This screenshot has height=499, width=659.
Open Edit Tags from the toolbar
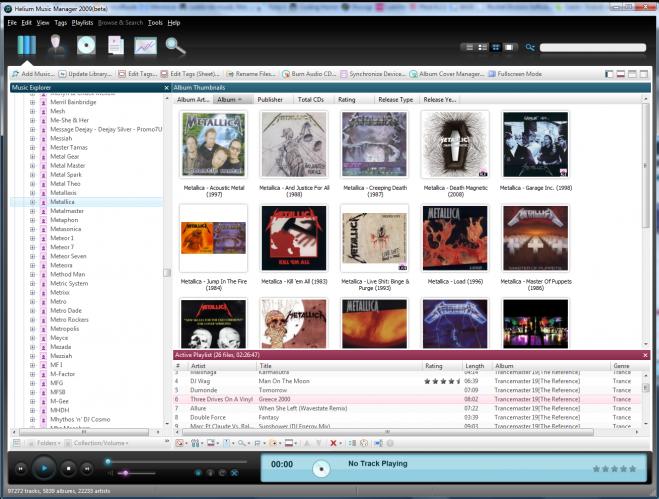point(137,74)
